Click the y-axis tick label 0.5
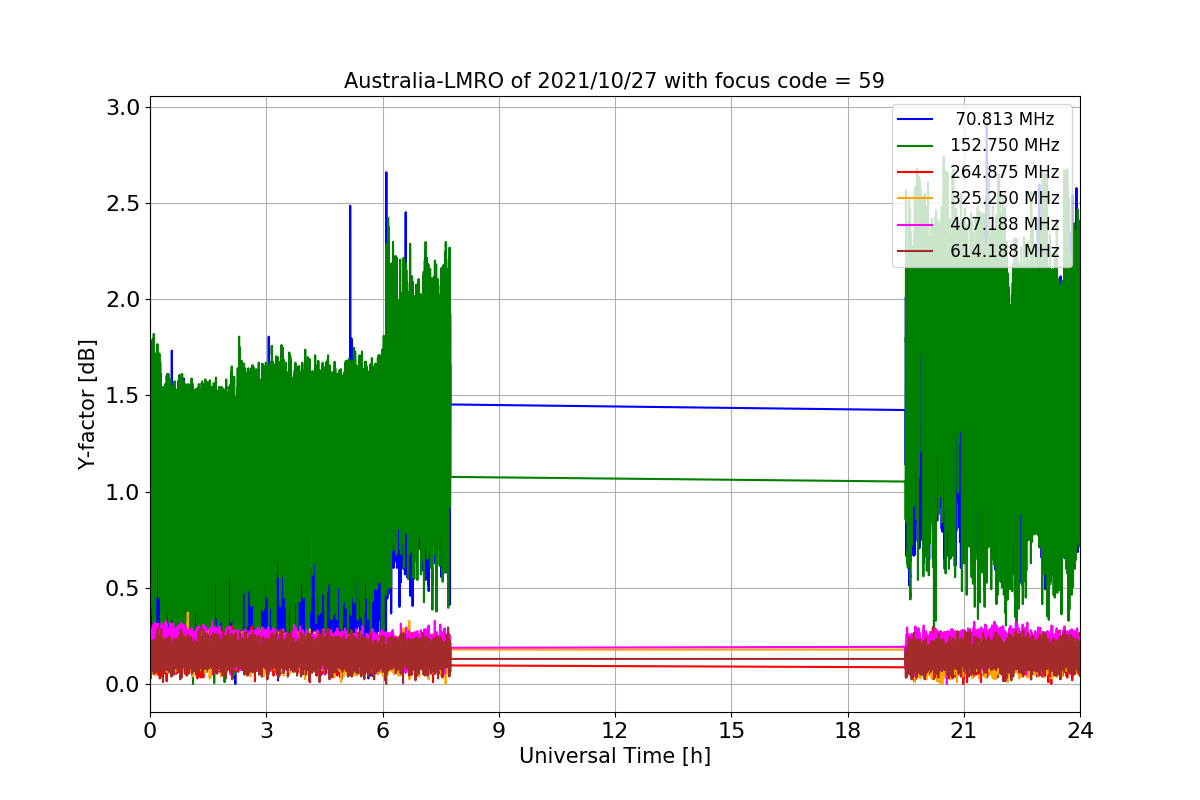This screenshot has height=800, width=1200. (x=123, y=589)
